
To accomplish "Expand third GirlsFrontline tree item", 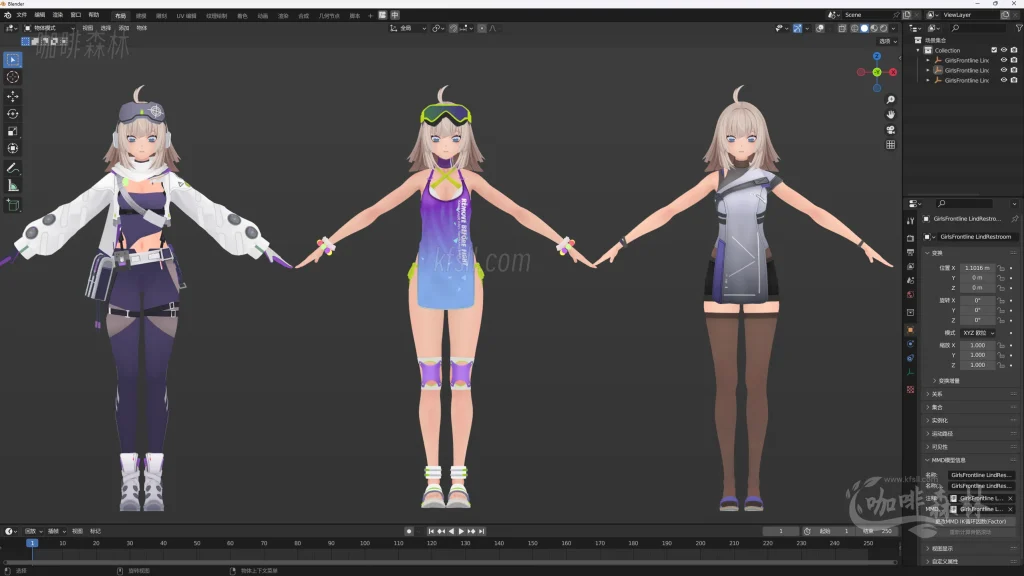I will tap(928, 80).
